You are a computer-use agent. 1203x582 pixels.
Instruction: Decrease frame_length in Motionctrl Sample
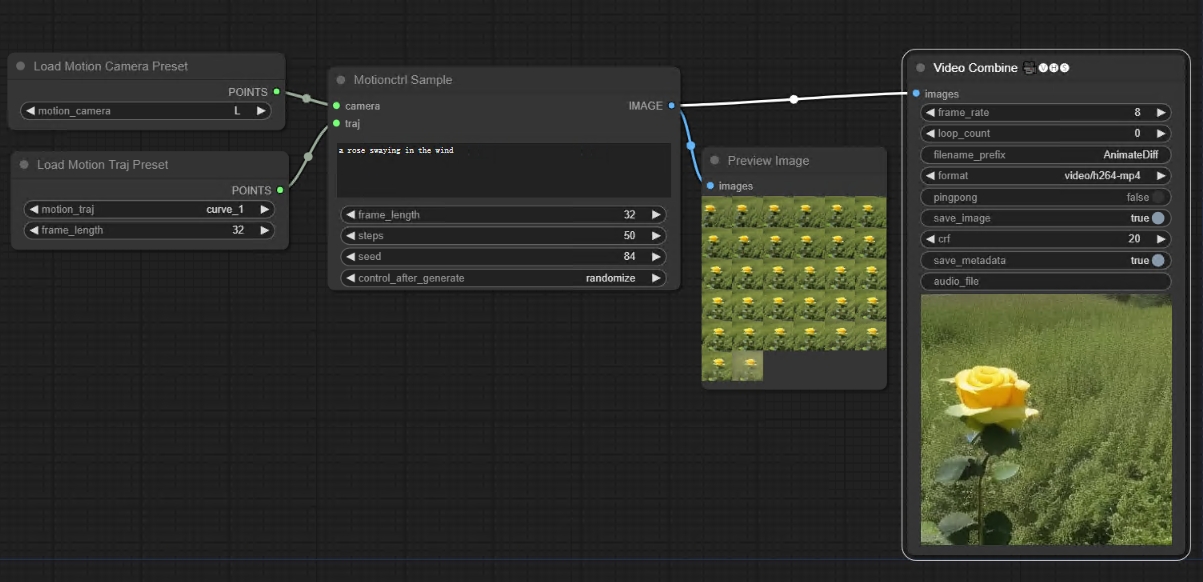tap(351, 214)
